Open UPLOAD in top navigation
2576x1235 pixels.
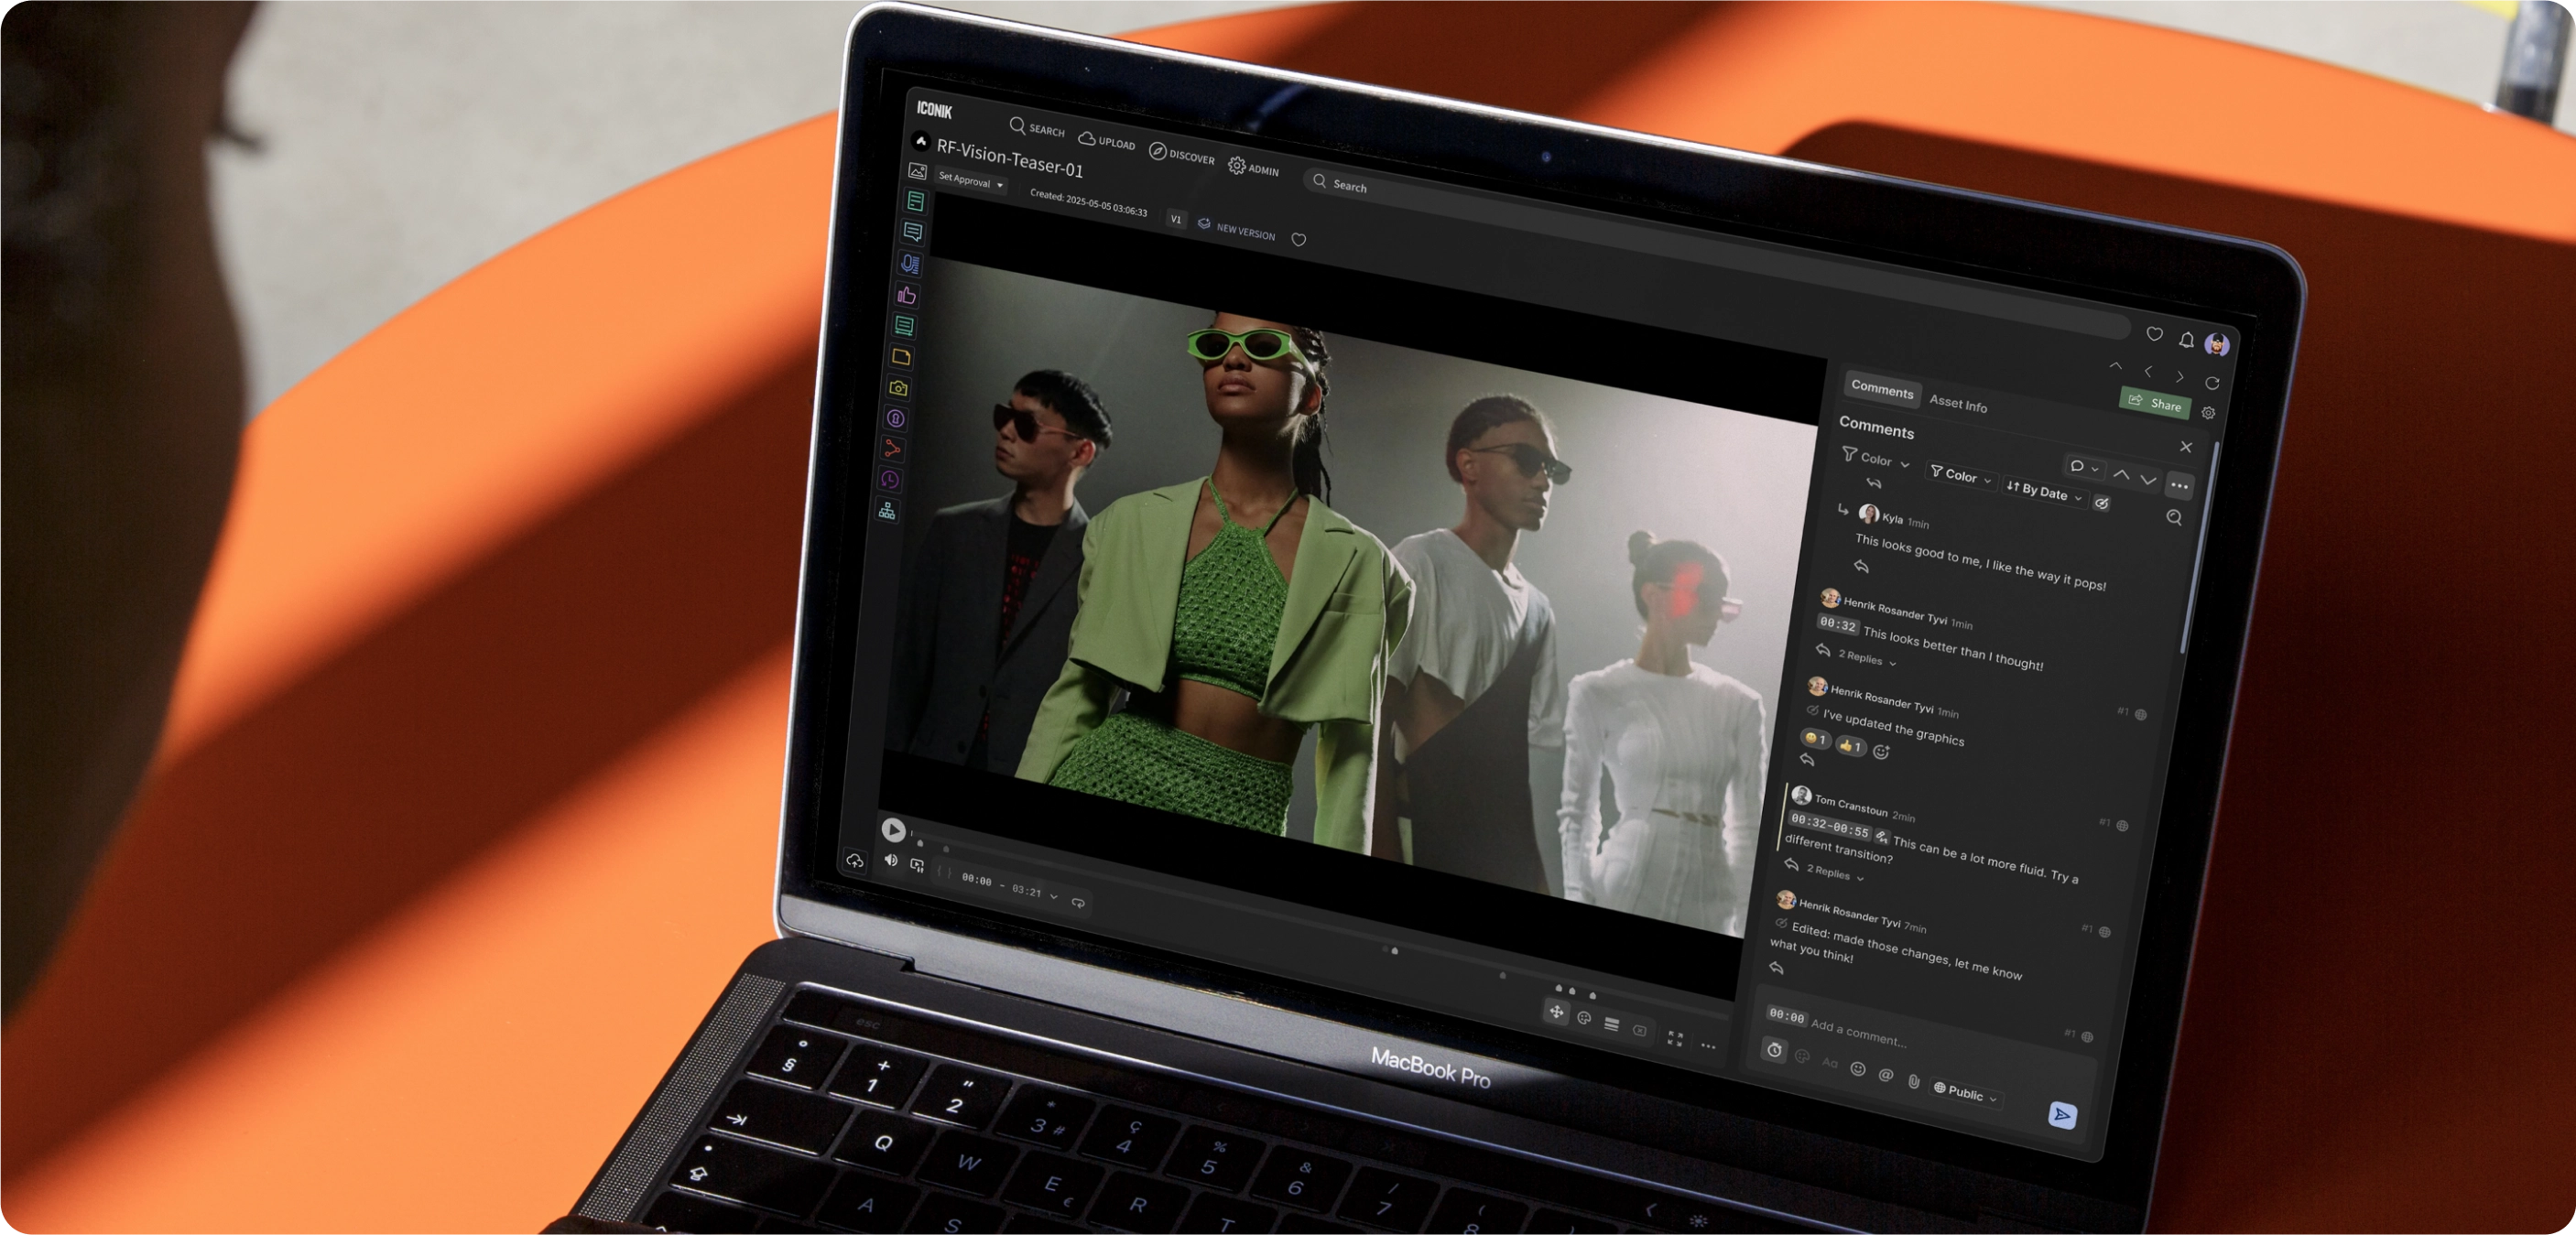pos(1106,141)
